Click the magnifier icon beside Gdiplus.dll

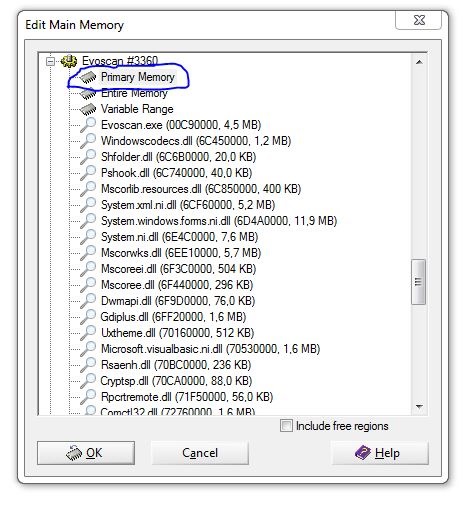click(x=88, y=317)
